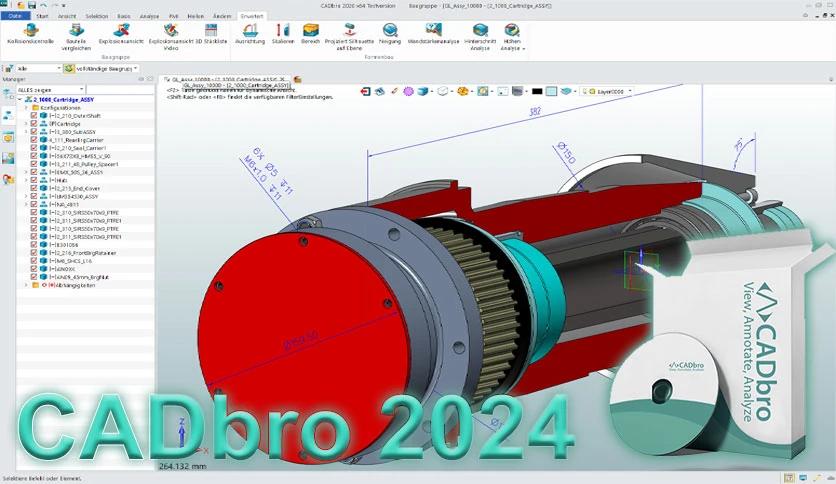Viewport: 836px width, 484px height.
Task: Uncheck the 2_210_OuterShaft part checkbox
Action: [x=34, y=116]
